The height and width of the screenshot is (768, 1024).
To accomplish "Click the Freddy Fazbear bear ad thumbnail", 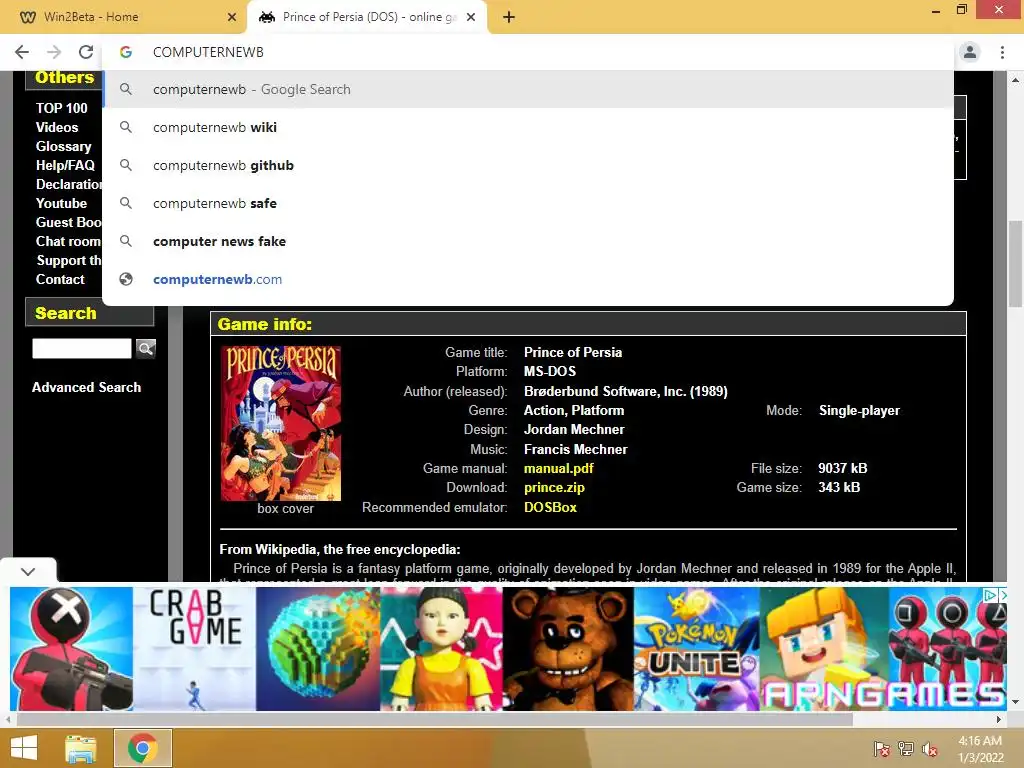I will (568, 648).
